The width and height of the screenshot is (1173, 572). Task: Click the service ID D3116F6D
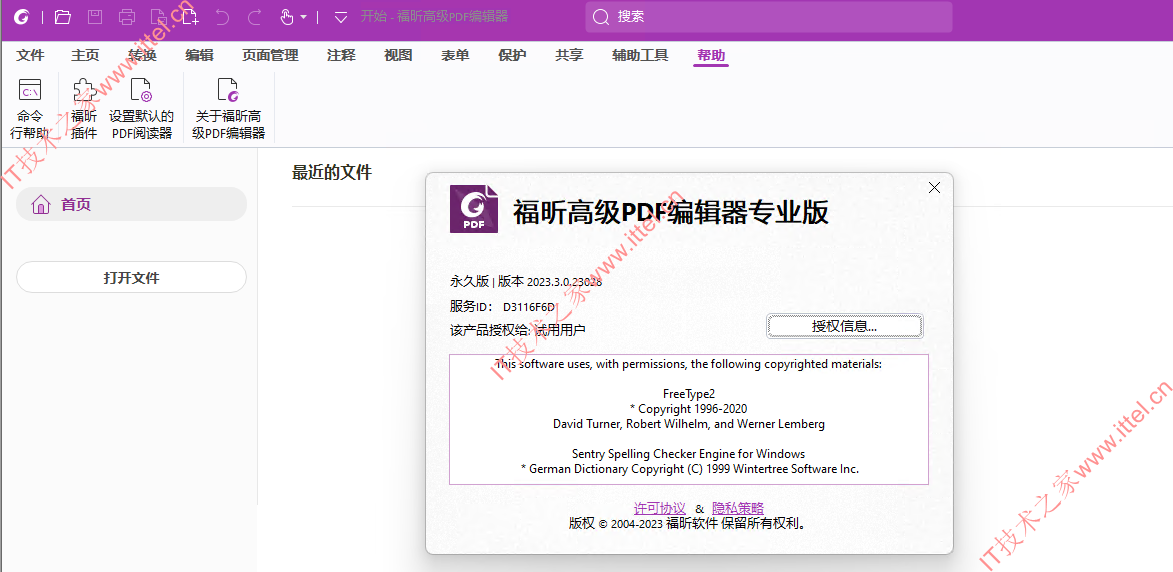click(x=528, y=306)
